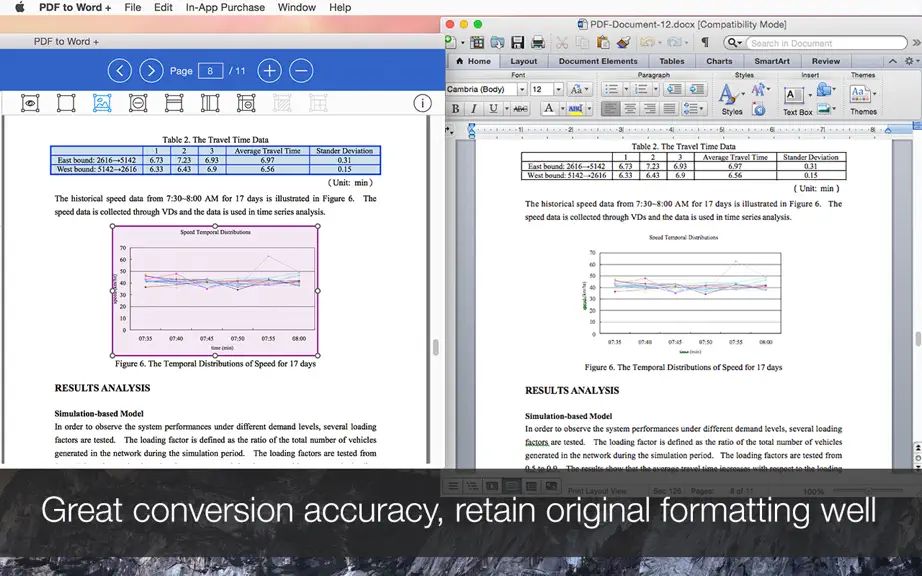Click the Save icon in Word toolbar

pyautogui.click(x=517, y=42)
